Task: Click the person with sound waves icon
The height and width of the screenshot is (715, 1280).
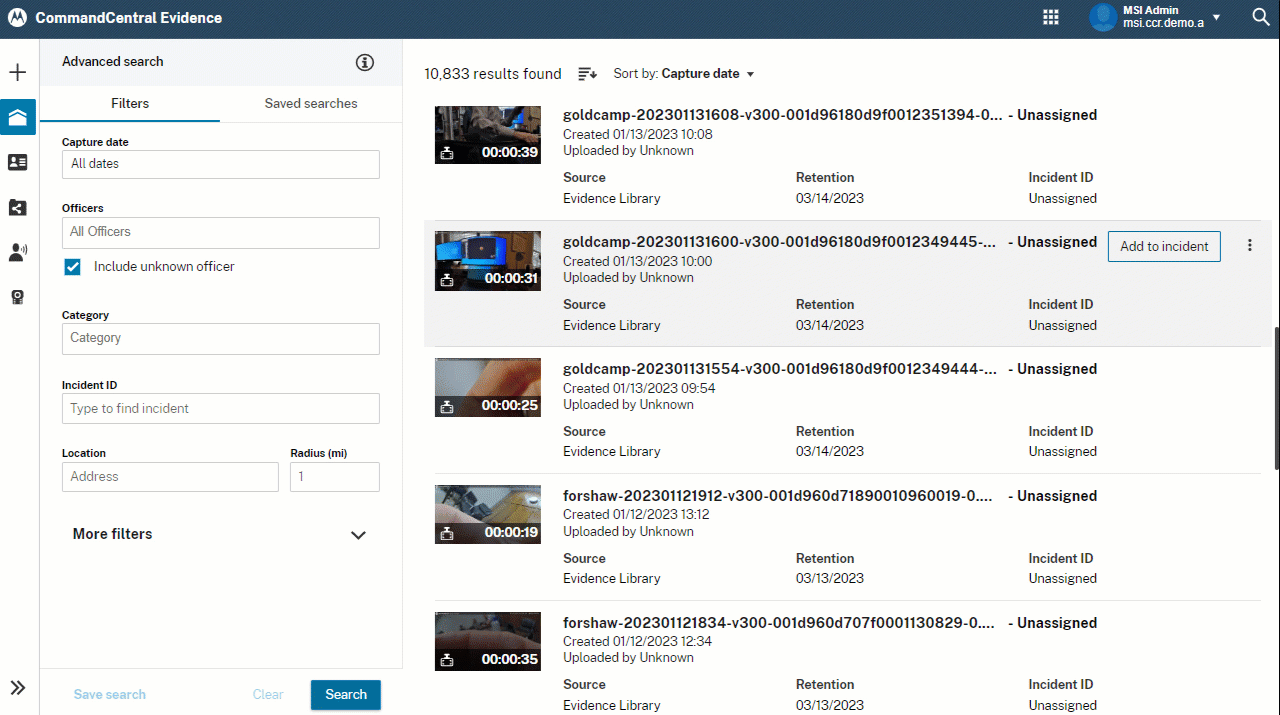Action: (x=17, y=252)
